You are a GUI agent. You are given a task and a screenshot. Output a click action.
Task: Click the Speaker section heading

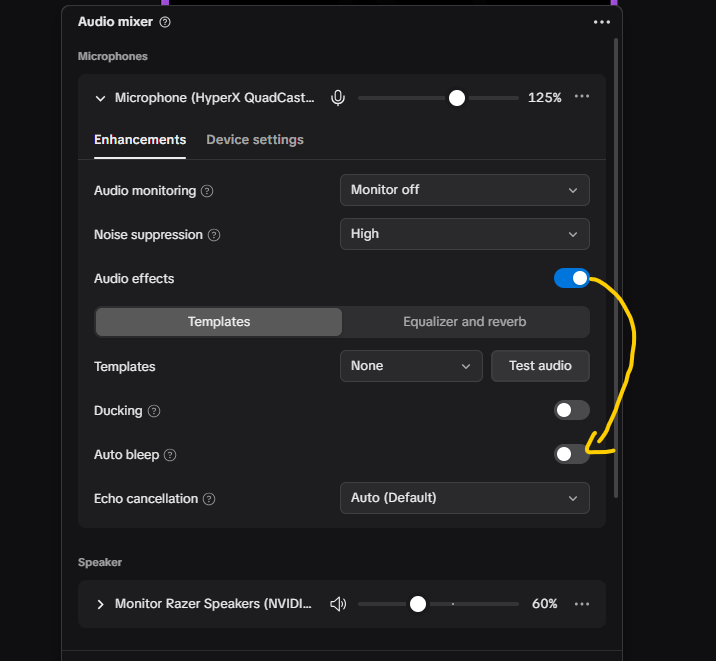point(100,562)
